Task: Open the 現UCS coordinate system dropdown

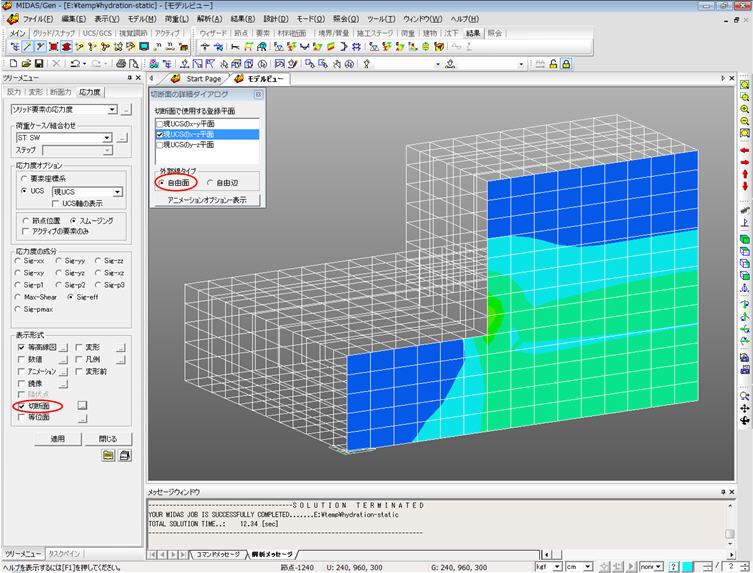Action: click(x=118, y=192)
